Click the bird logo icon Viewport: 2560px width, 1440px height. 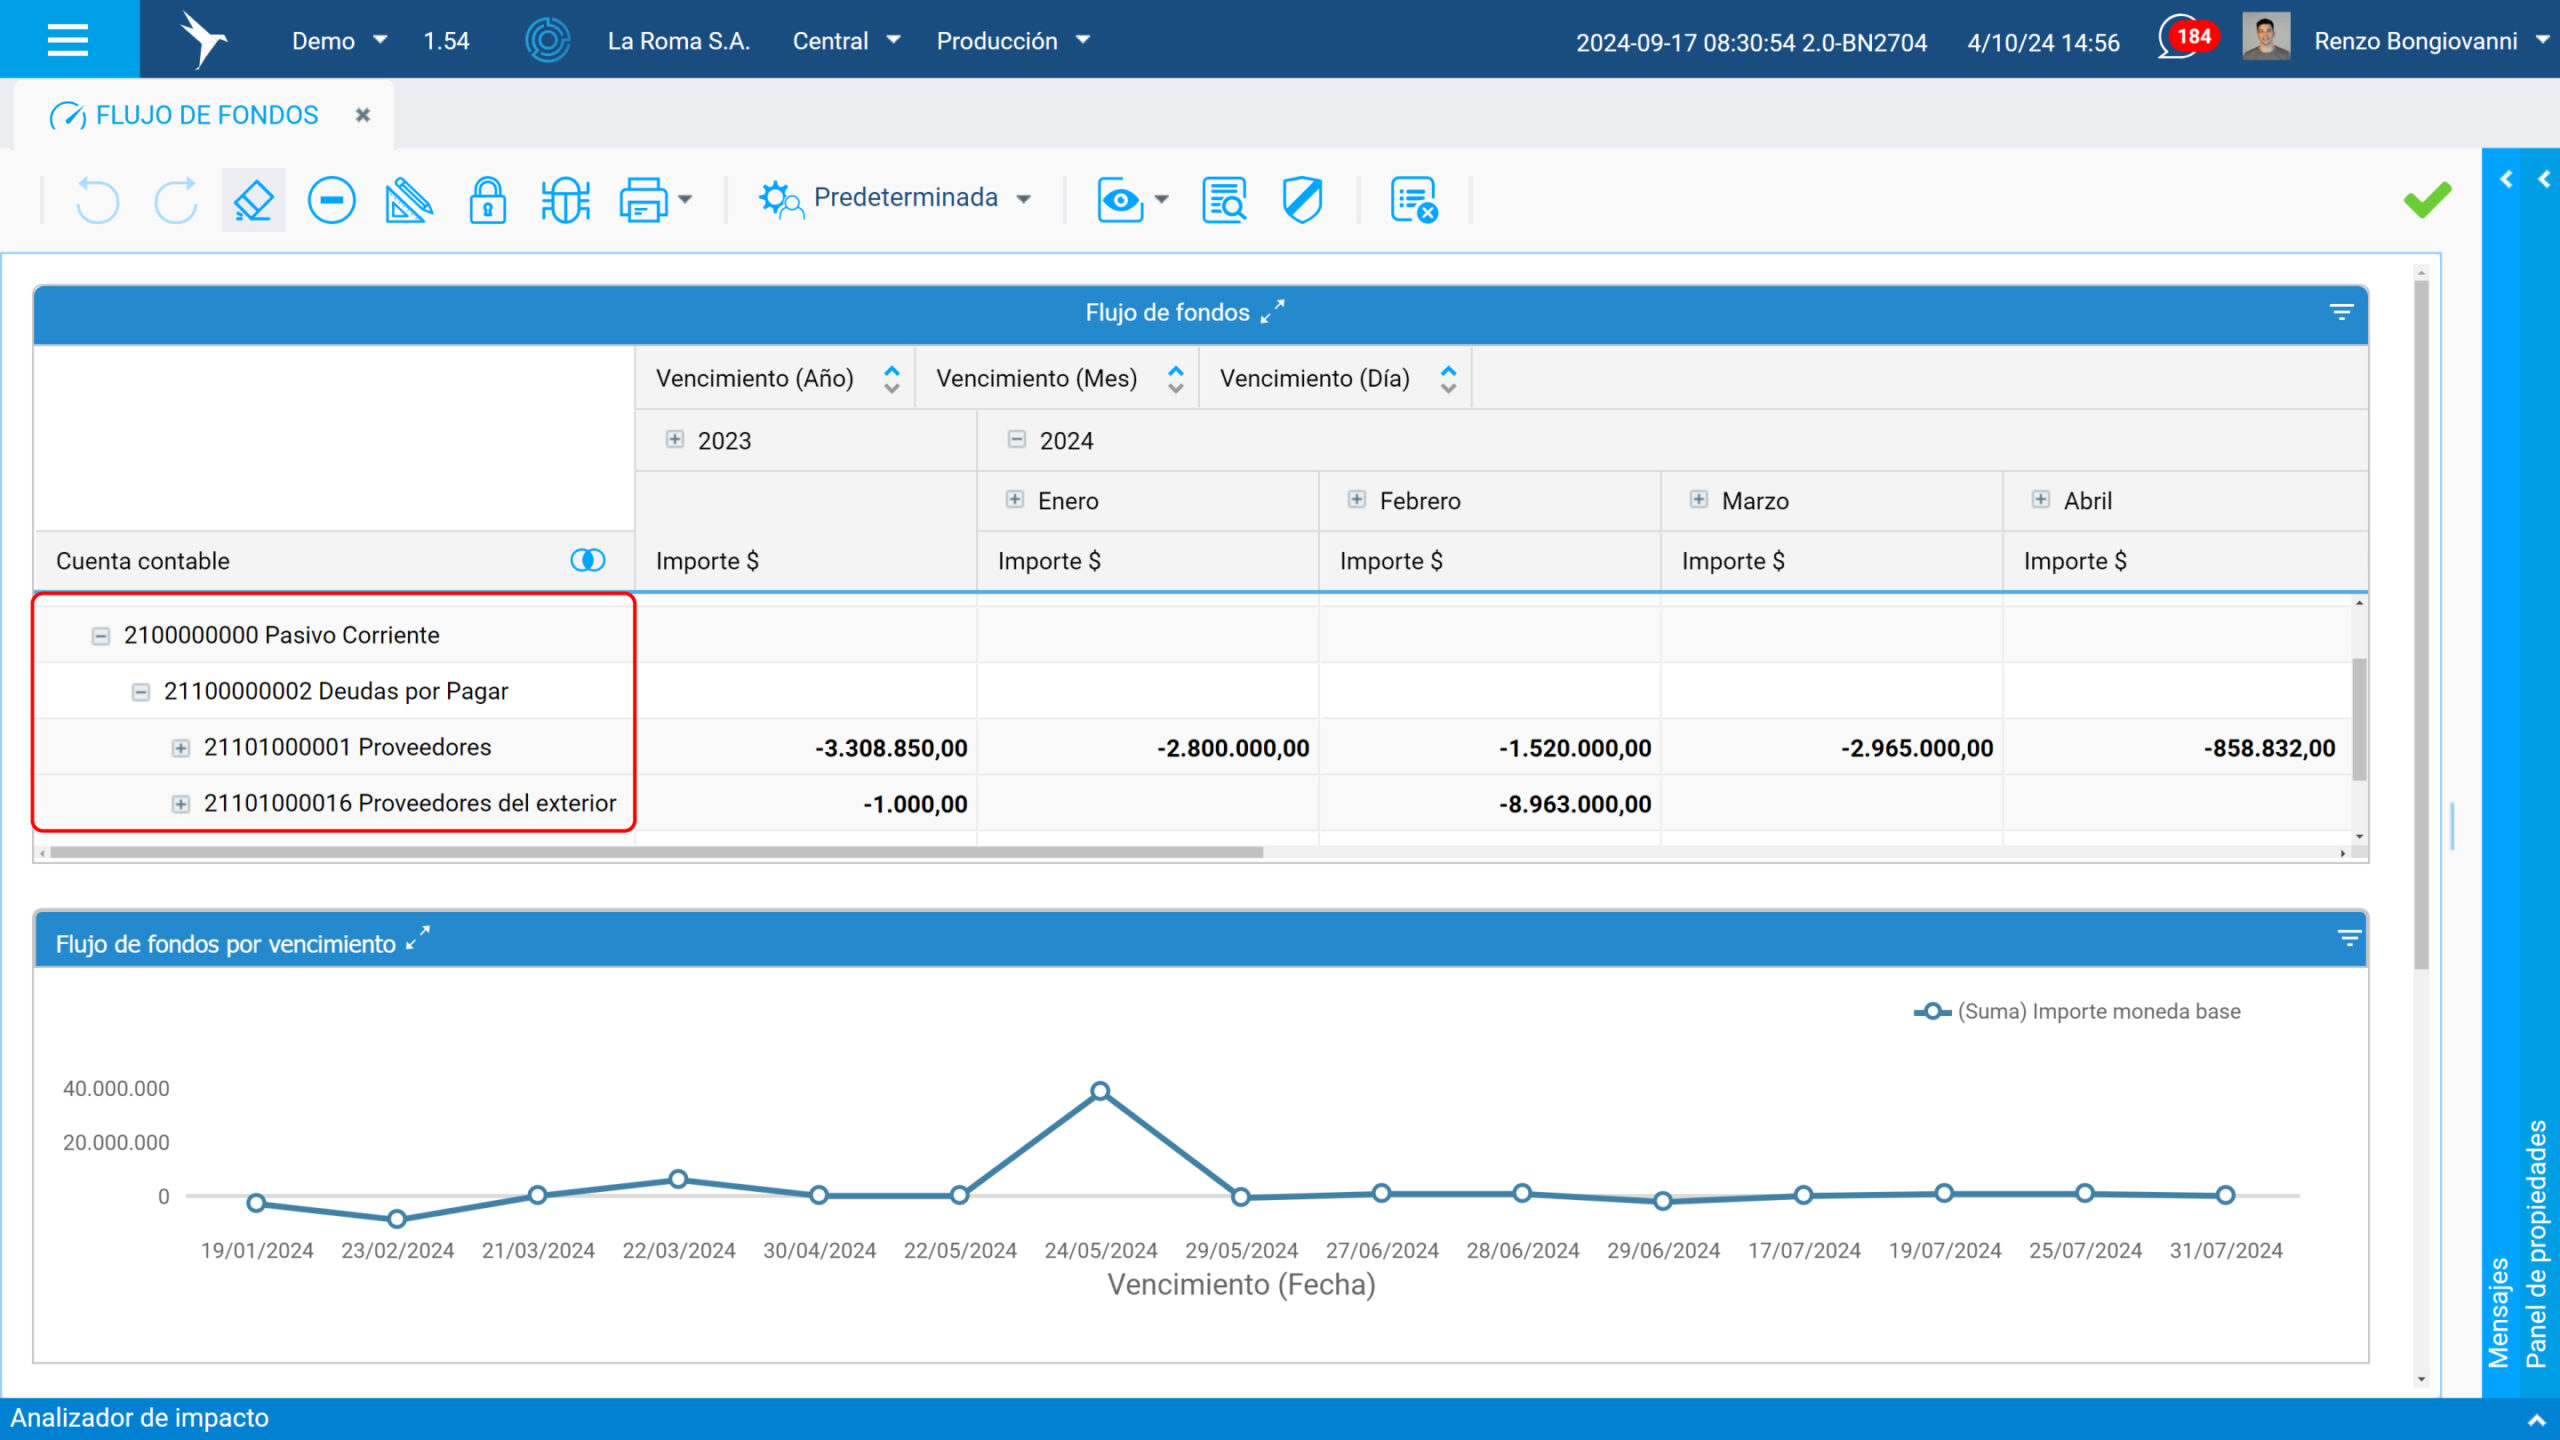coord(203,40)
